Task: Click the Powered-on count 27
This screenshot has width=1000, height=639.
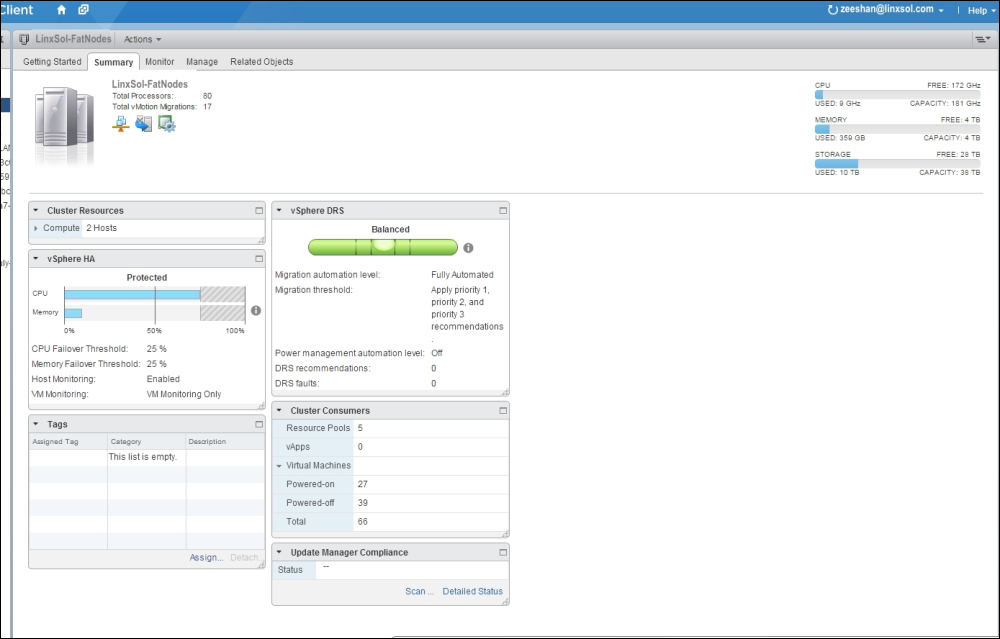Action: pyautogui.click(x=362, y=484)
